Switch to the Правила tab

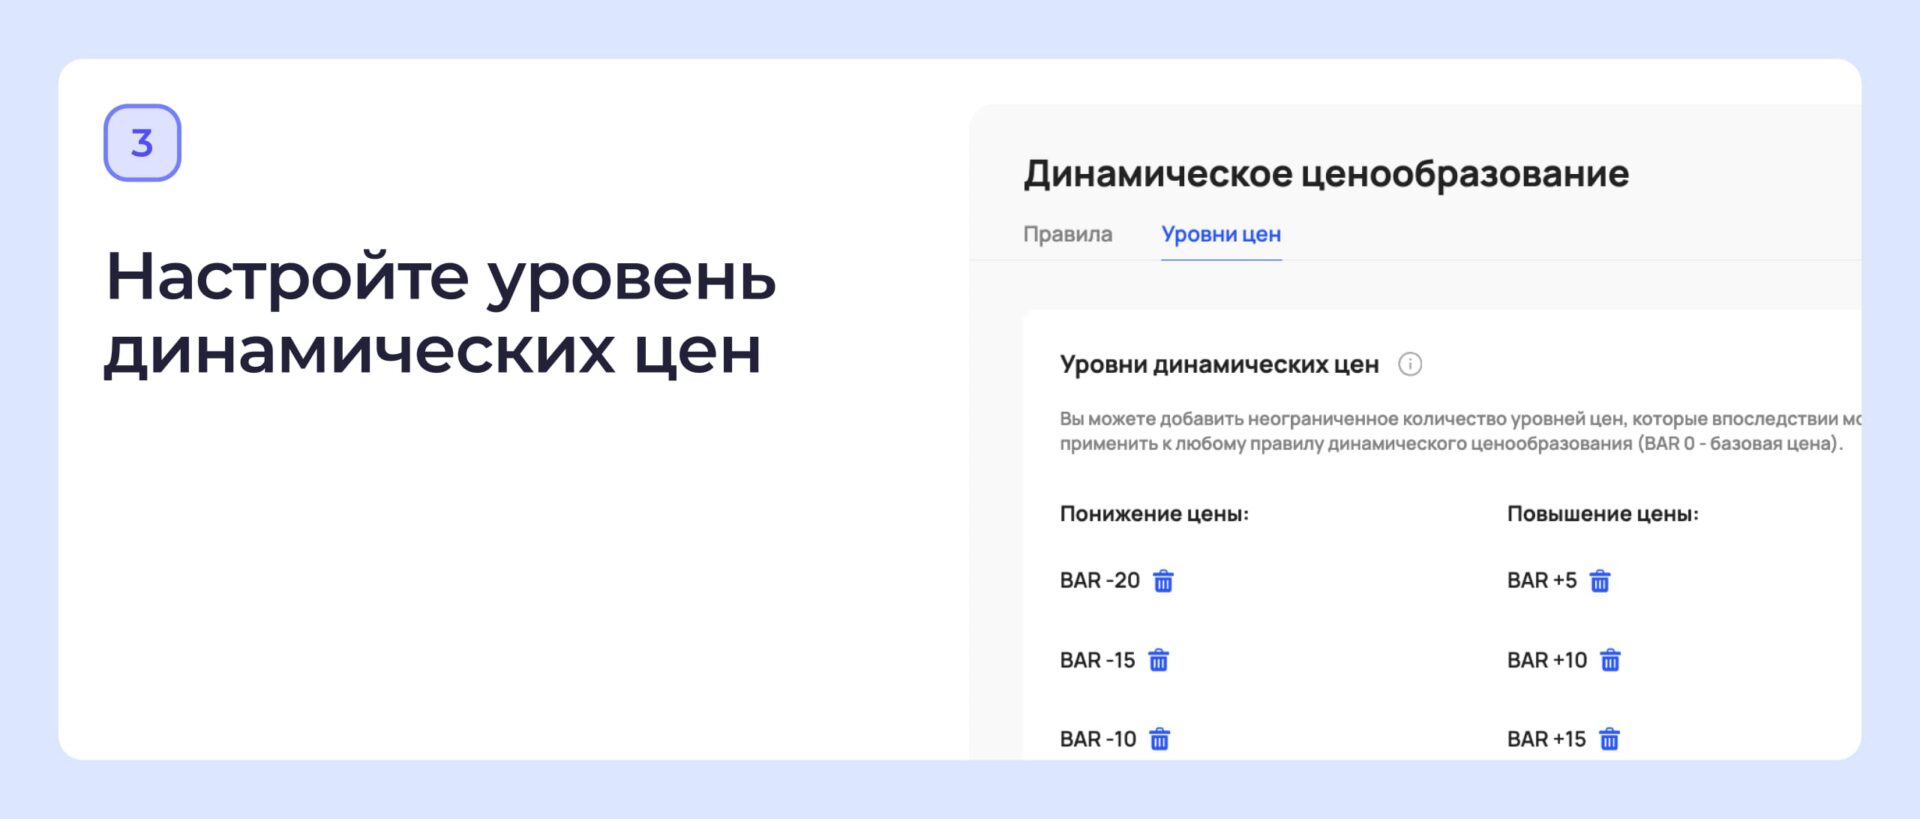1067,234
